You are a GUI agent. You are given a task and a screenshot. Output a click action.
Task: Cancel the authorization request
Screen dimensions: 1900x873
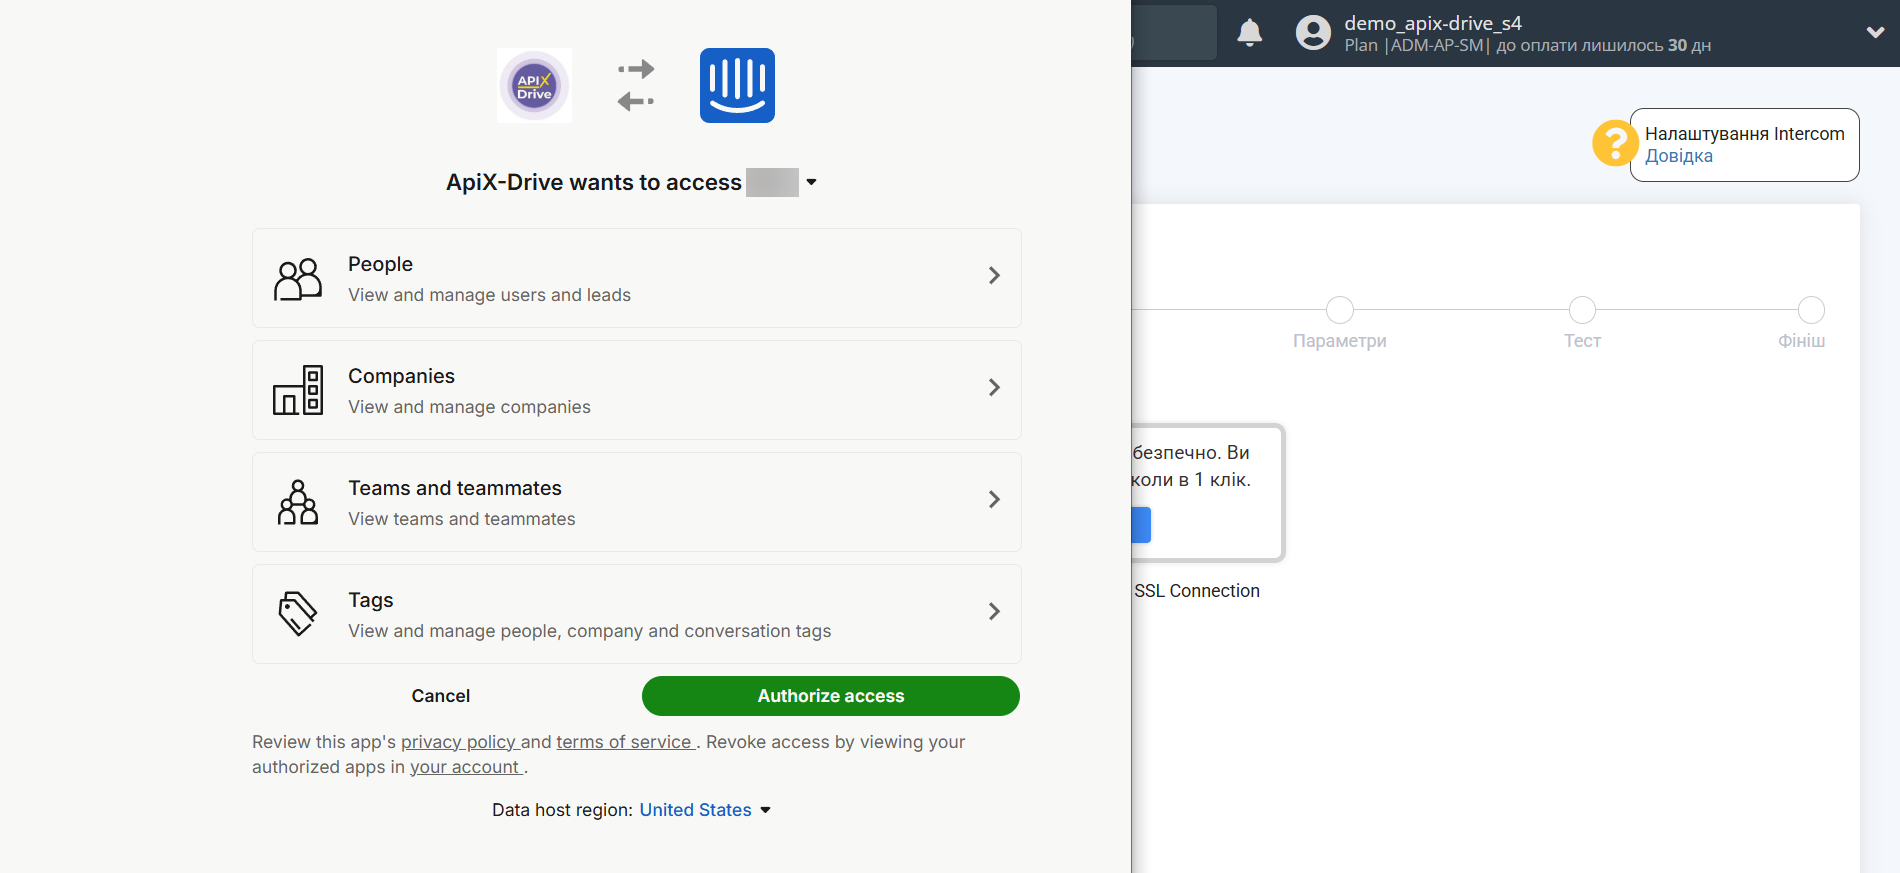click(440, 696)
